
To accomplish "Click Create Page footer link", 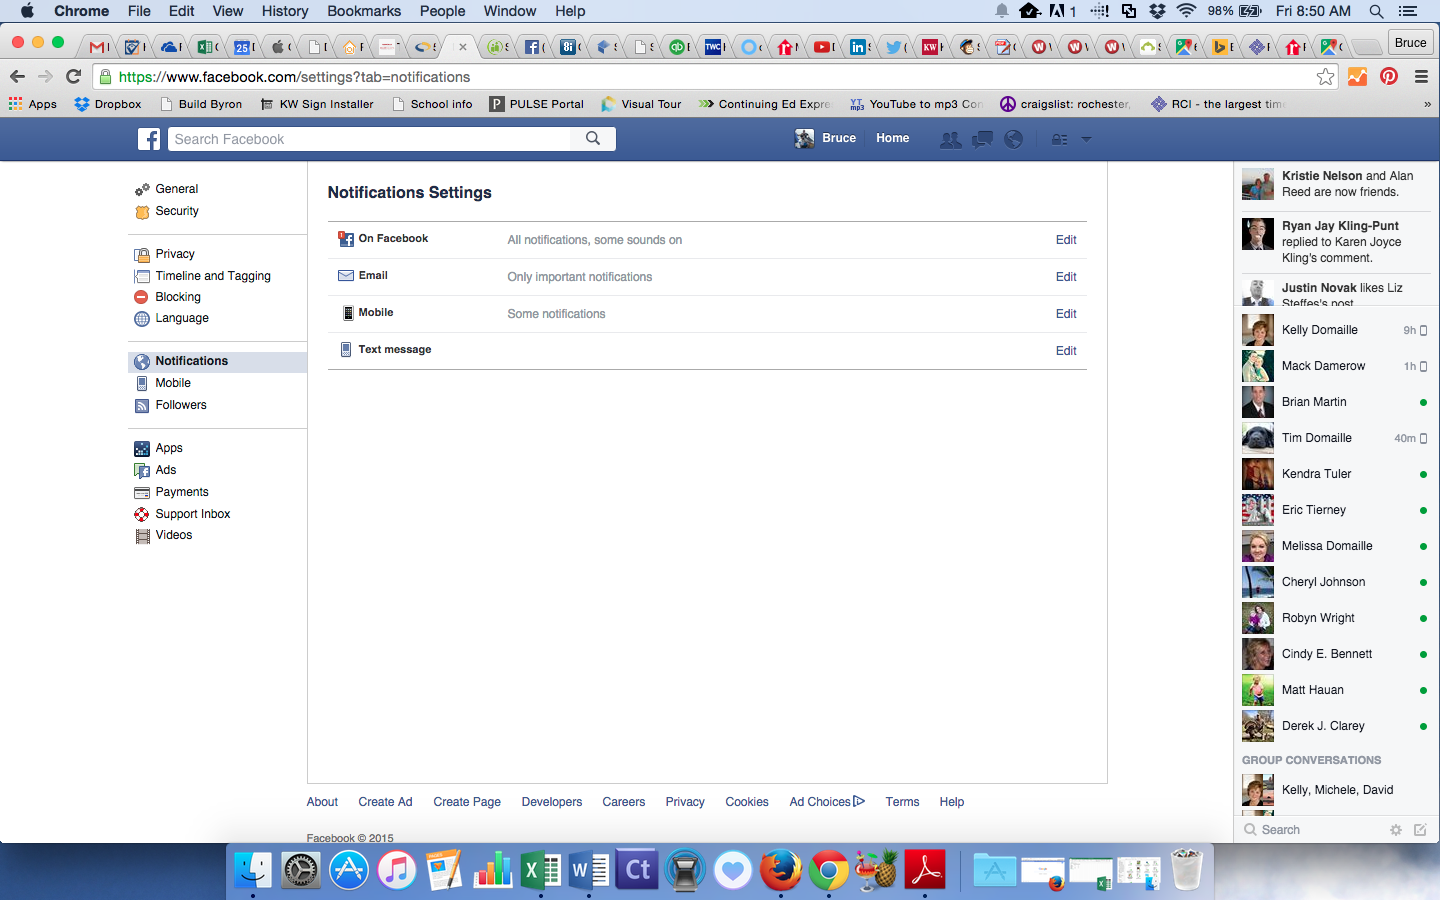I will pyautogui.click(x=467, y=802).
